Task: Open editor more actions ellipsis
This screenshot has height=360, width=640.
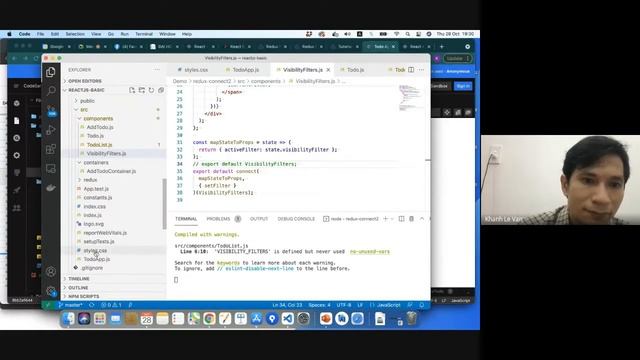Action: [421, 70]
